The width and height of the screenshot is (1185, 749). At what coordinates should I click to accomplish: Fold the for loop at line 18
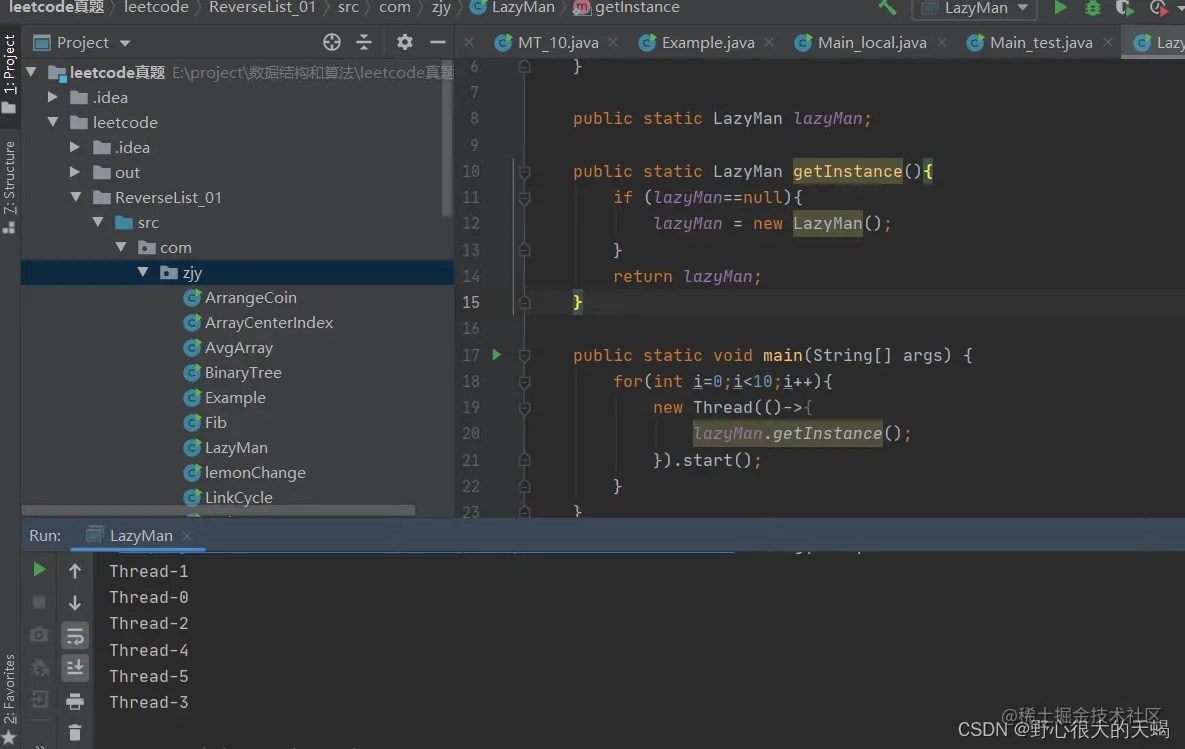pos(524,382)
